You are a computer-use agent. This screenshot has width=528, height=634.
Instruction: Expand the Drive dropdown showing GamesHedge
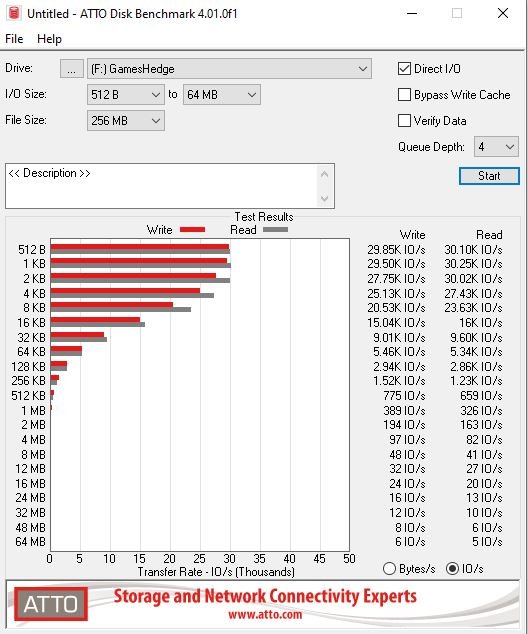[229, 69]
